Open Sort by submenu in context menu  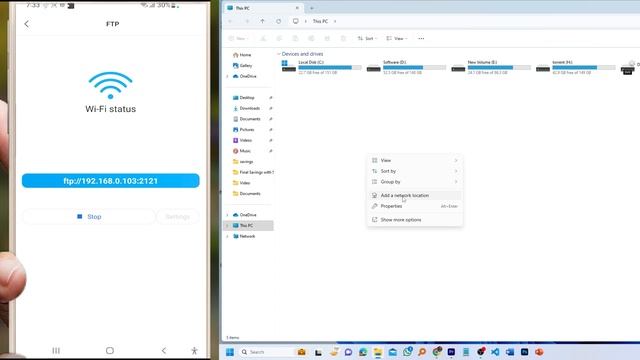tap(415, 171)
